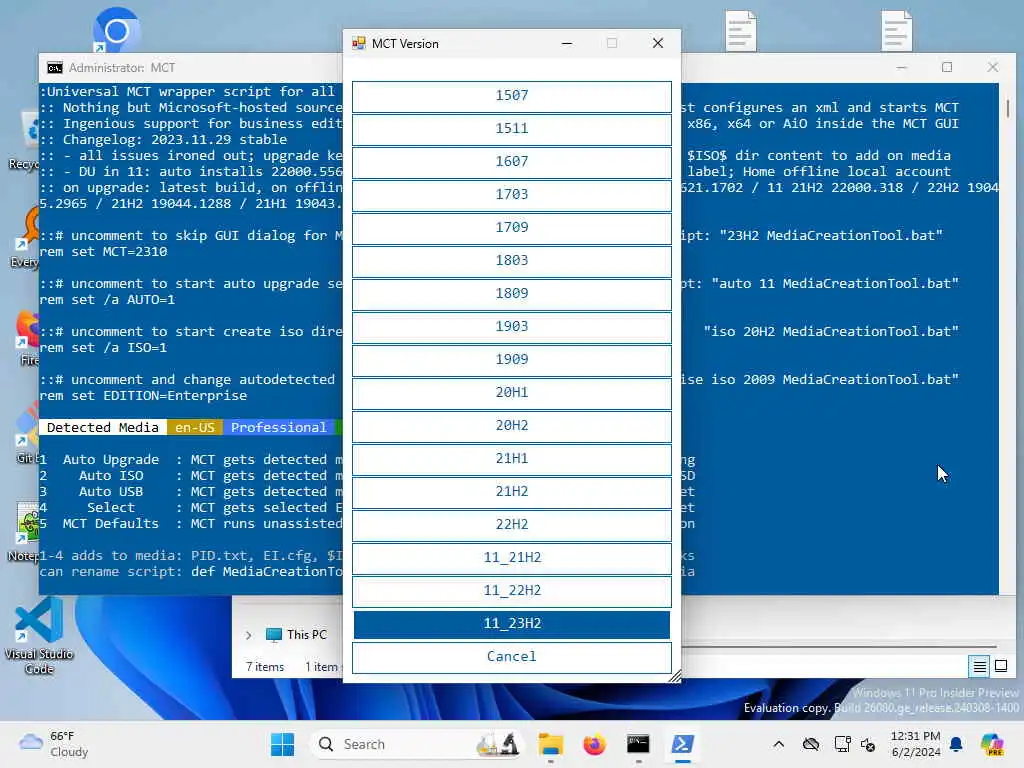Image resolution: width=1024 pixels, height=768 pixels.
Task: Open the clock showing 12:31 PM
Action: point(916,744)
